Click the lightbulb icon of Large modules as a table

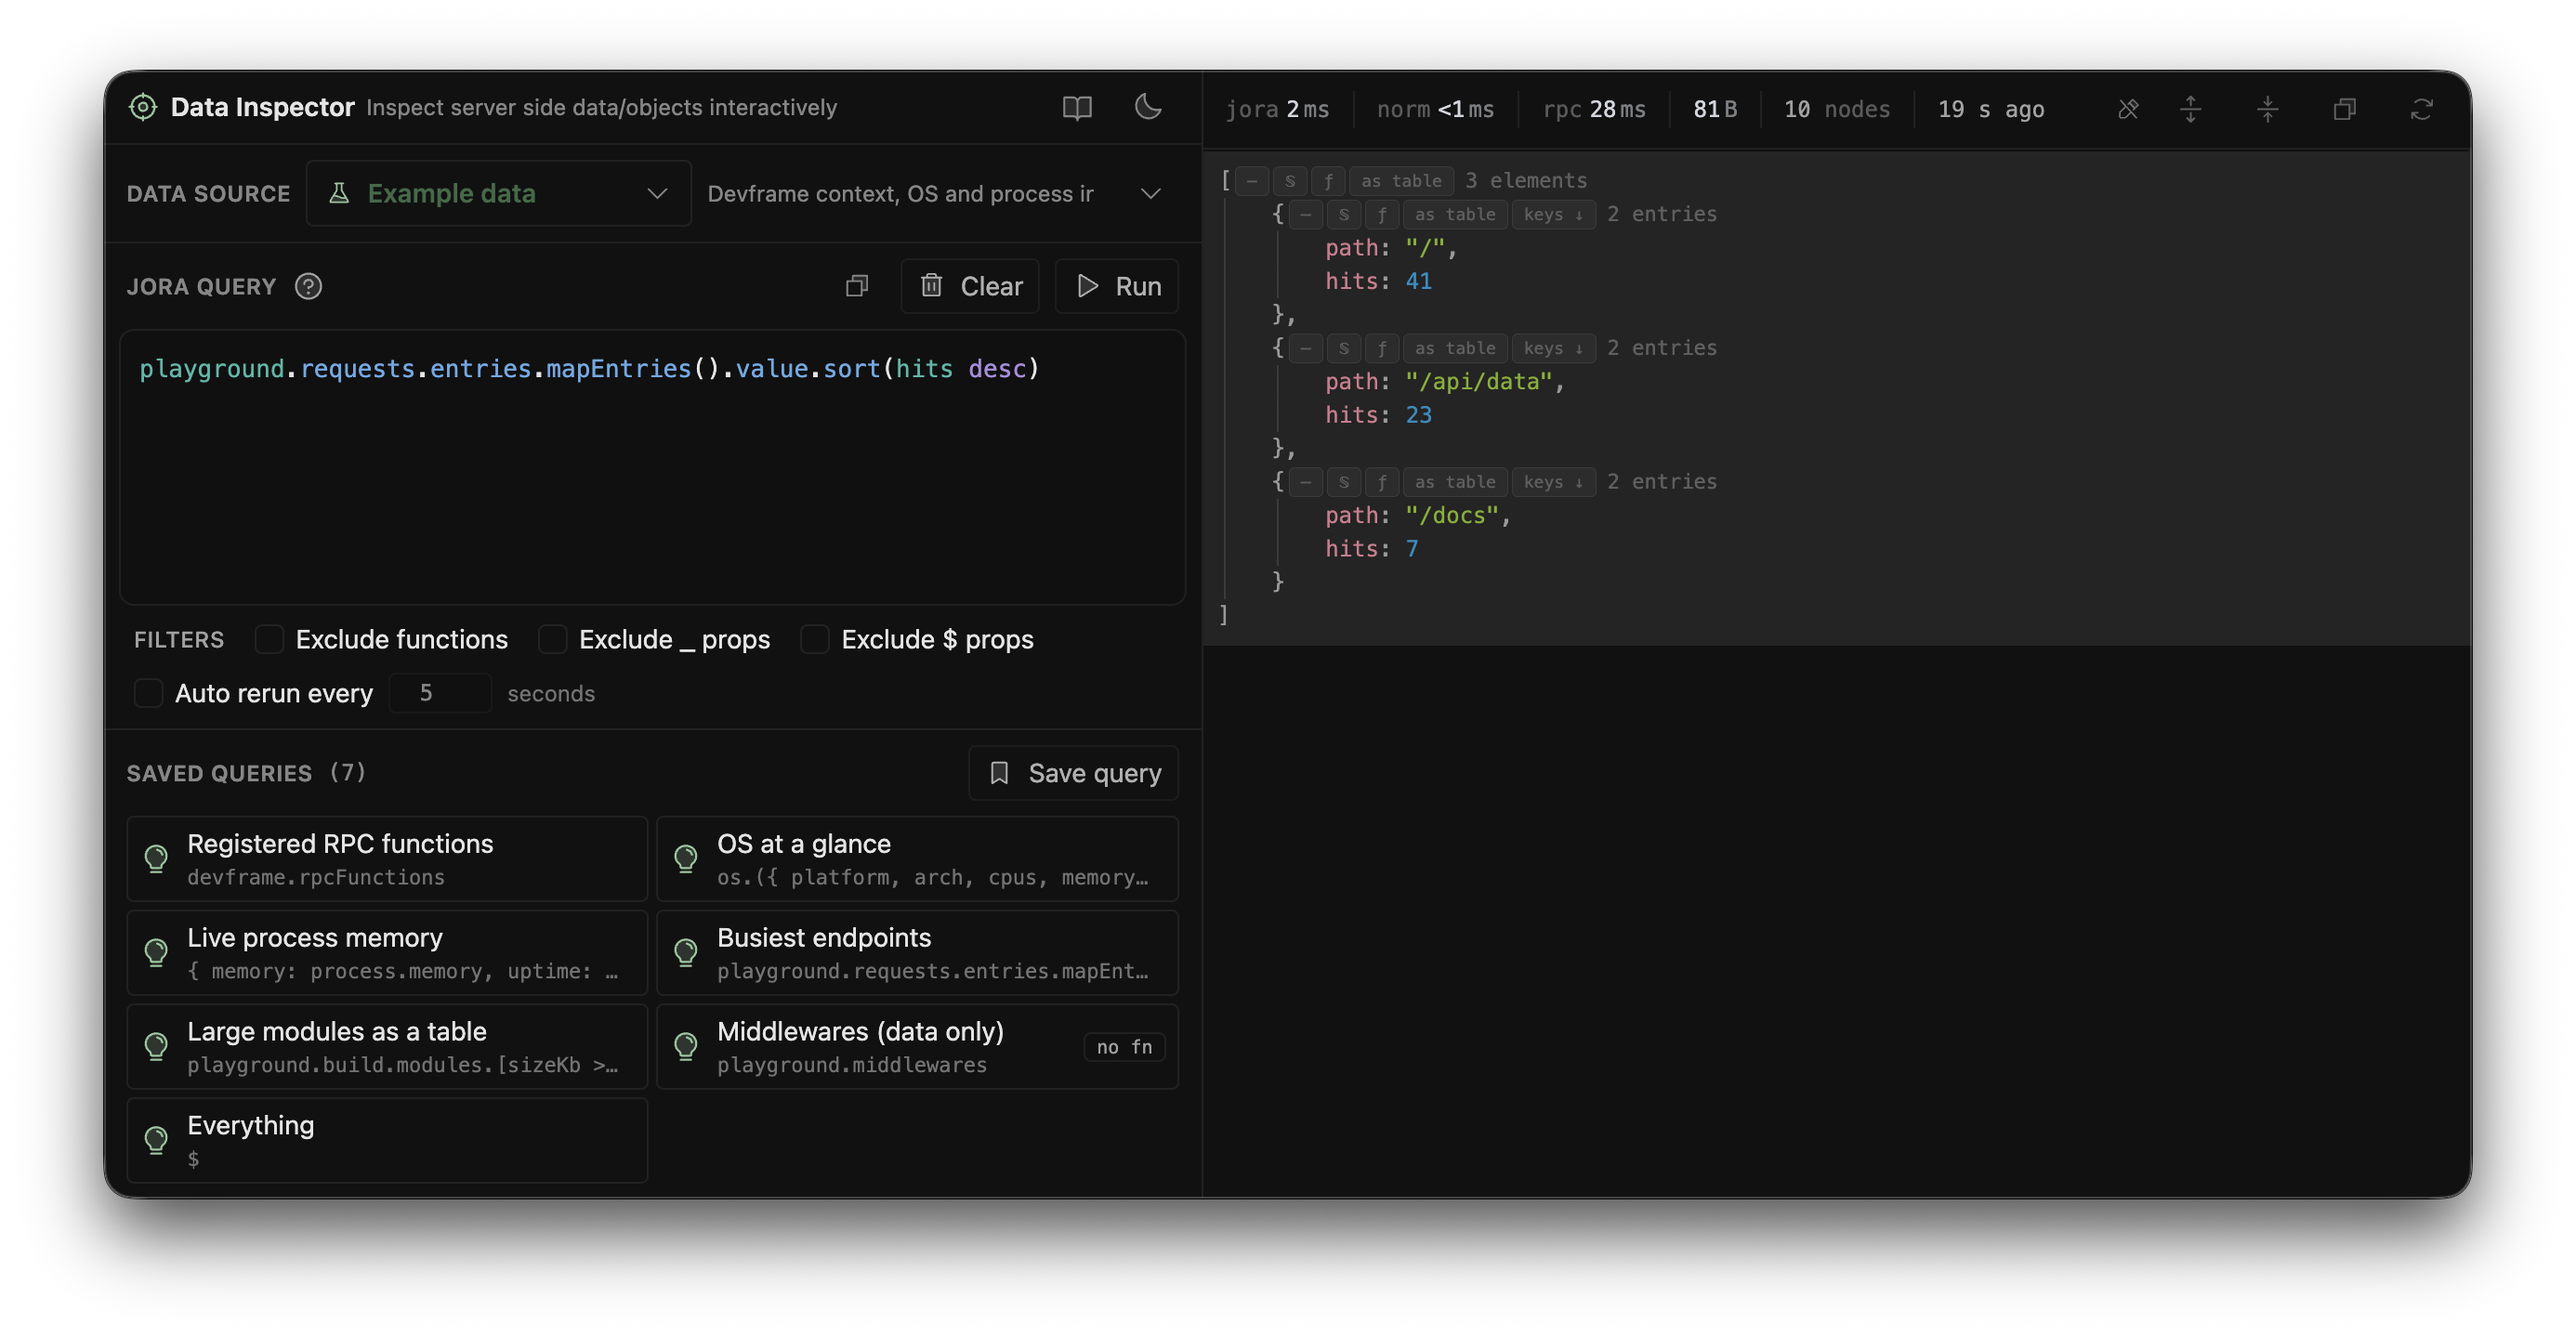(156, 1047)
